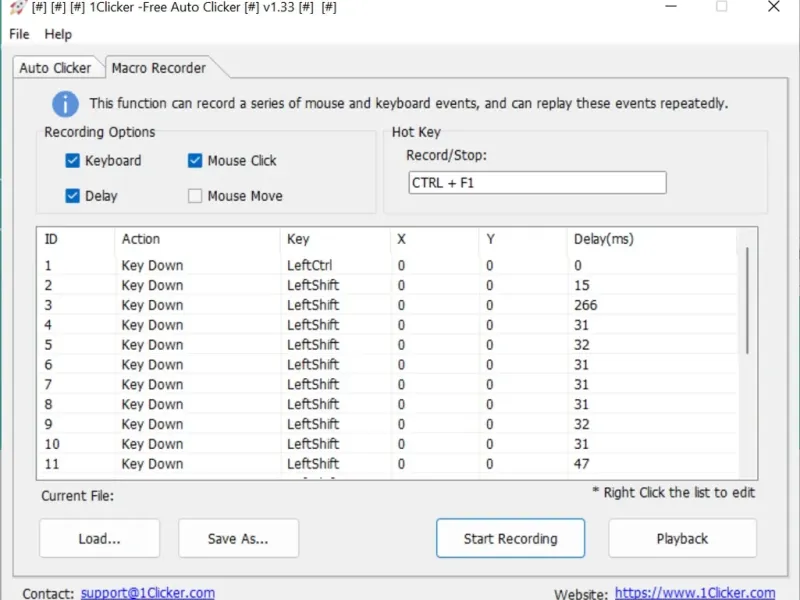This screenshot has height=600, width=800.
Task: Click ID 10 in the event list
Action: pos(52,444)
